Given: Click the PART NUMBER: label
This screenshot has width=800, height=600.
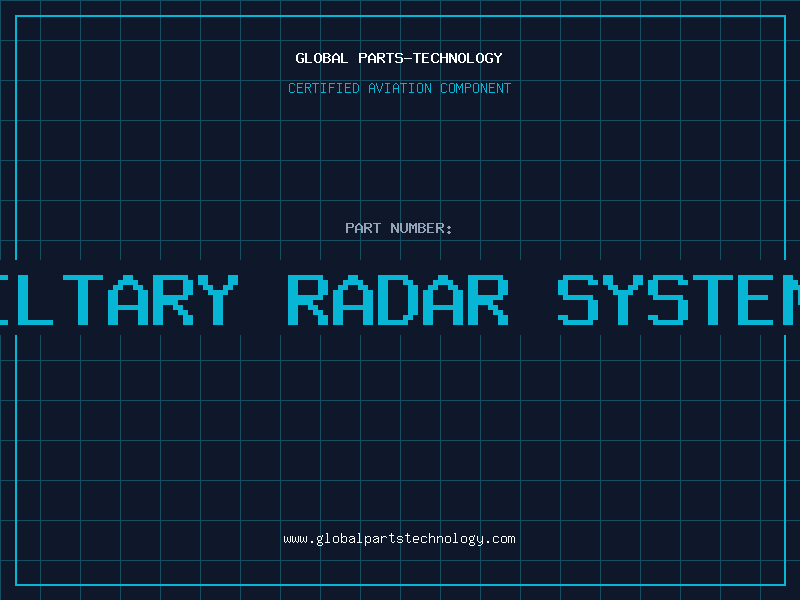Looking at the screenshot, I should [399, 228].
